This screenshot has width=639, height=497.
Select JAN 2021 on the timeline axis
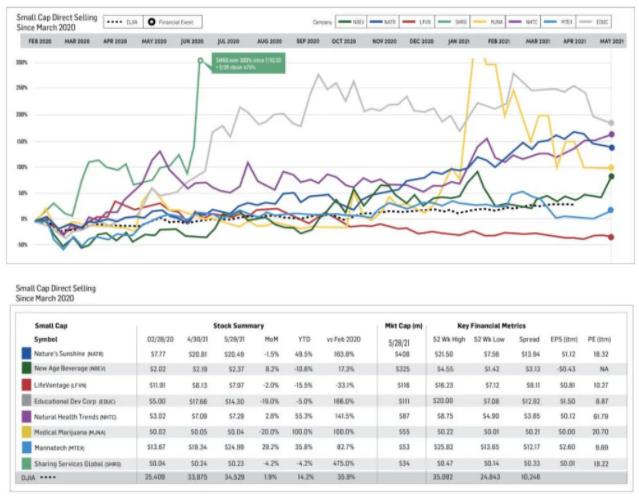[x=459, y=42]
